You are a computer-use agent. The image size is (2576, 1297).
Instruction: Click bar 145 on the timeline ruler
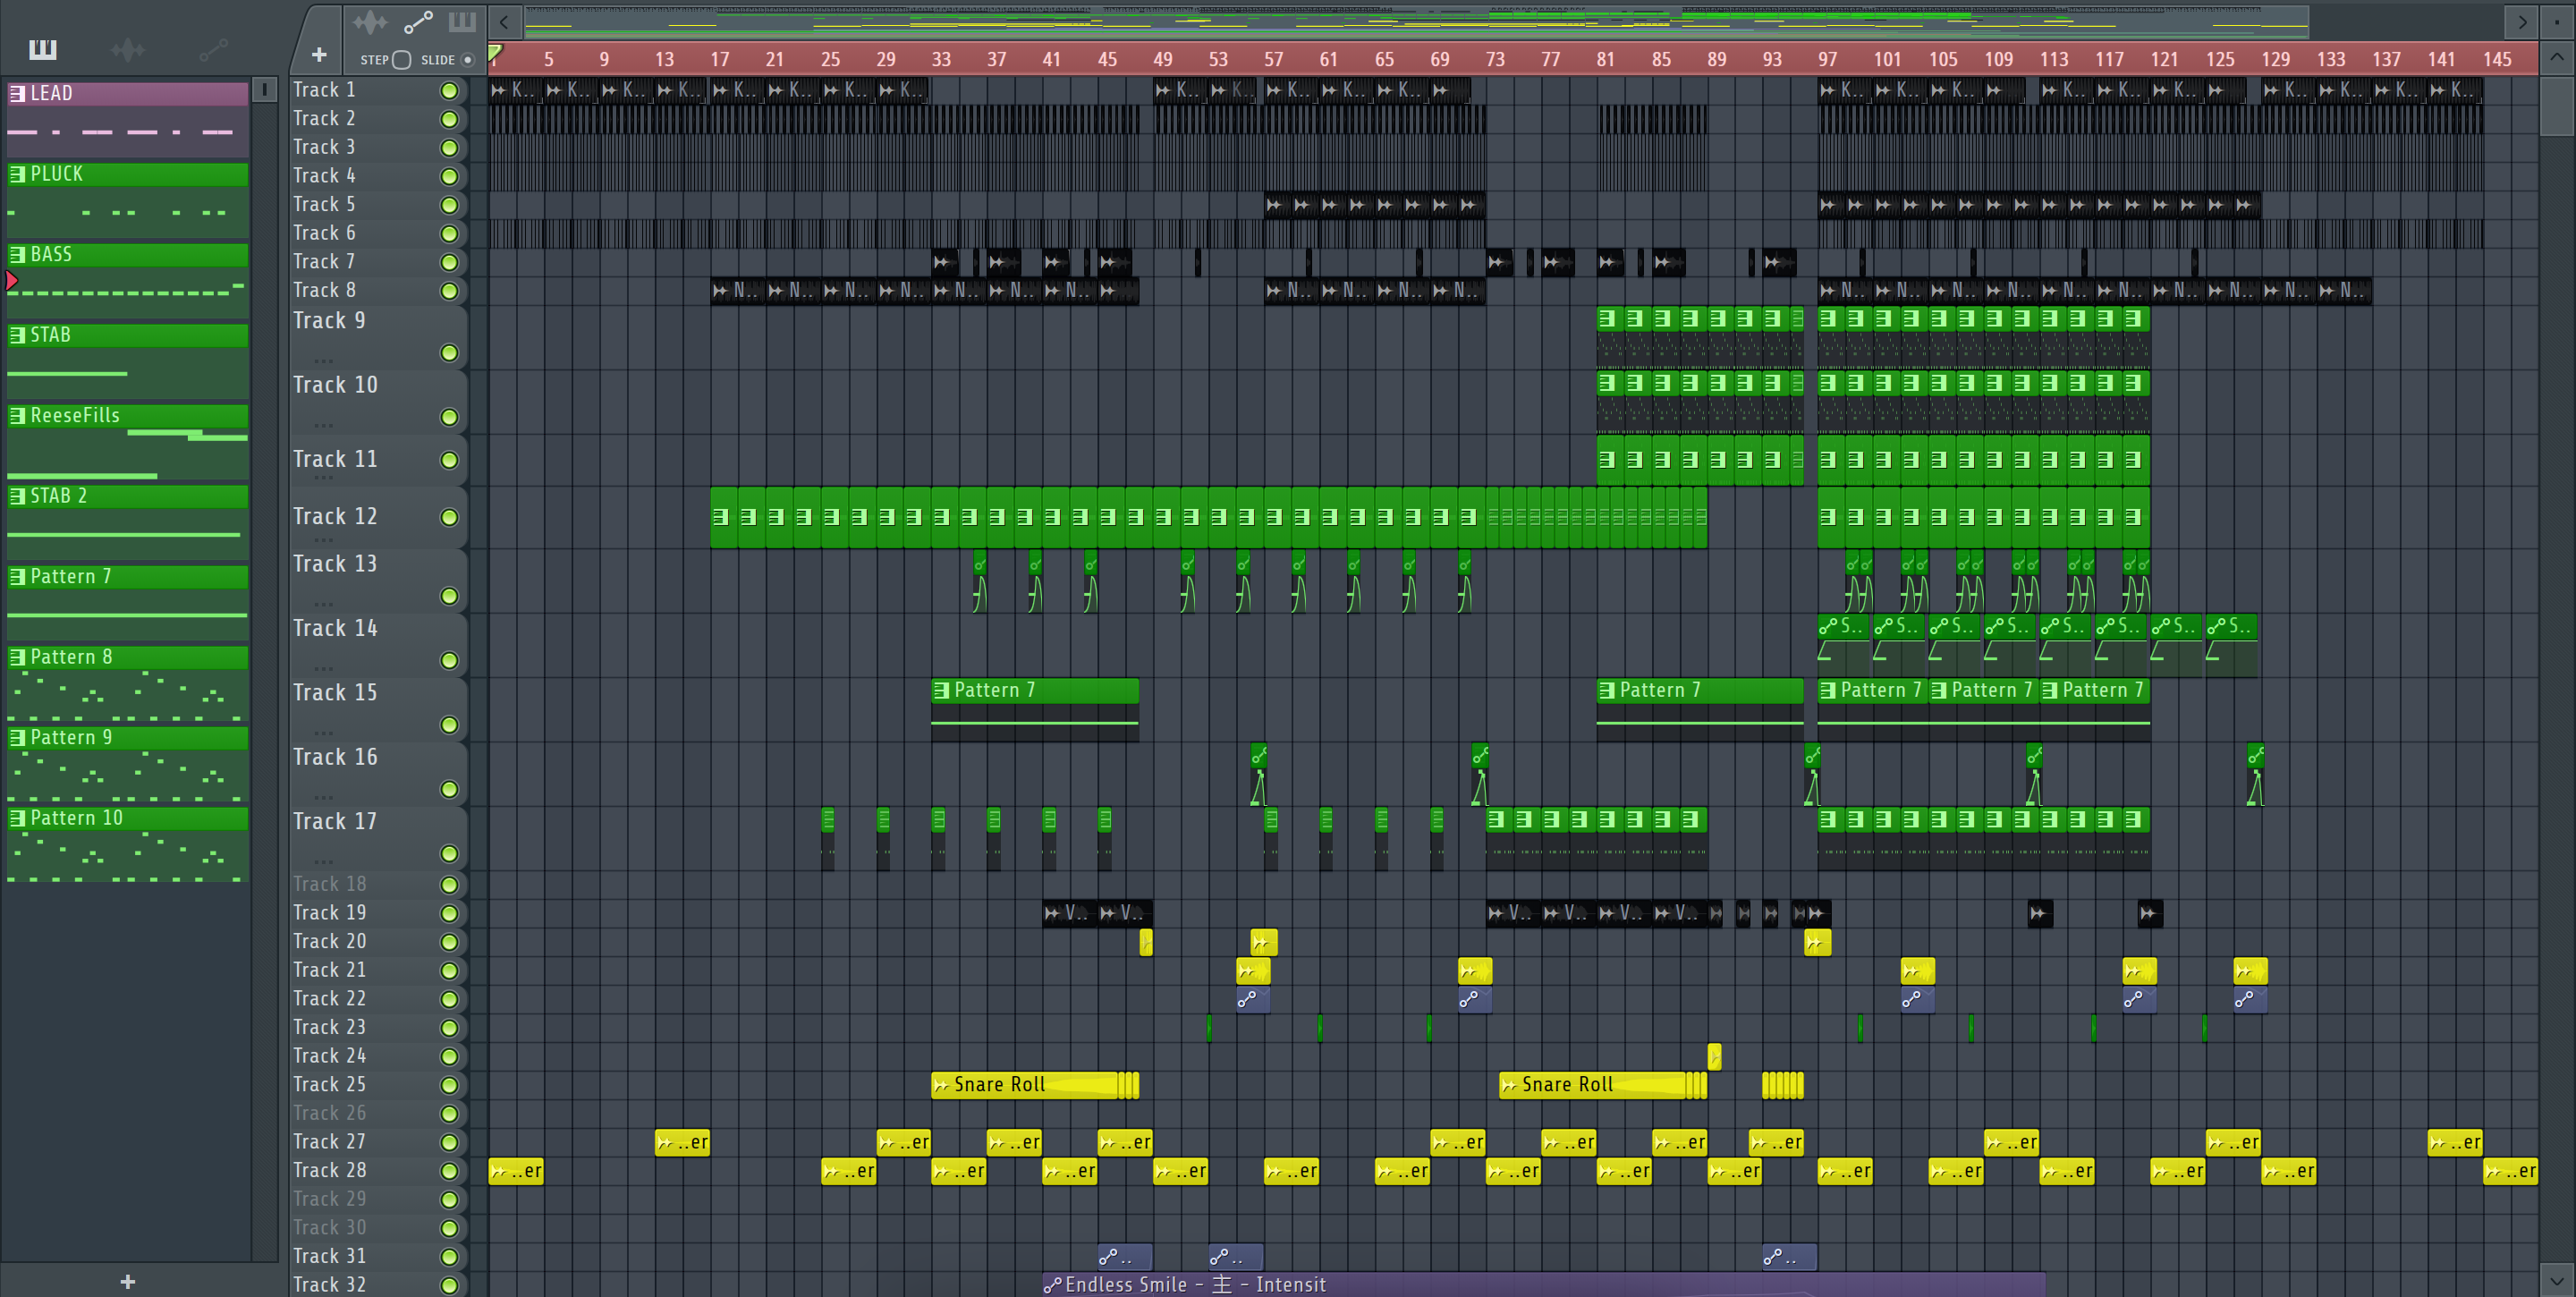tap(2497, 59)
